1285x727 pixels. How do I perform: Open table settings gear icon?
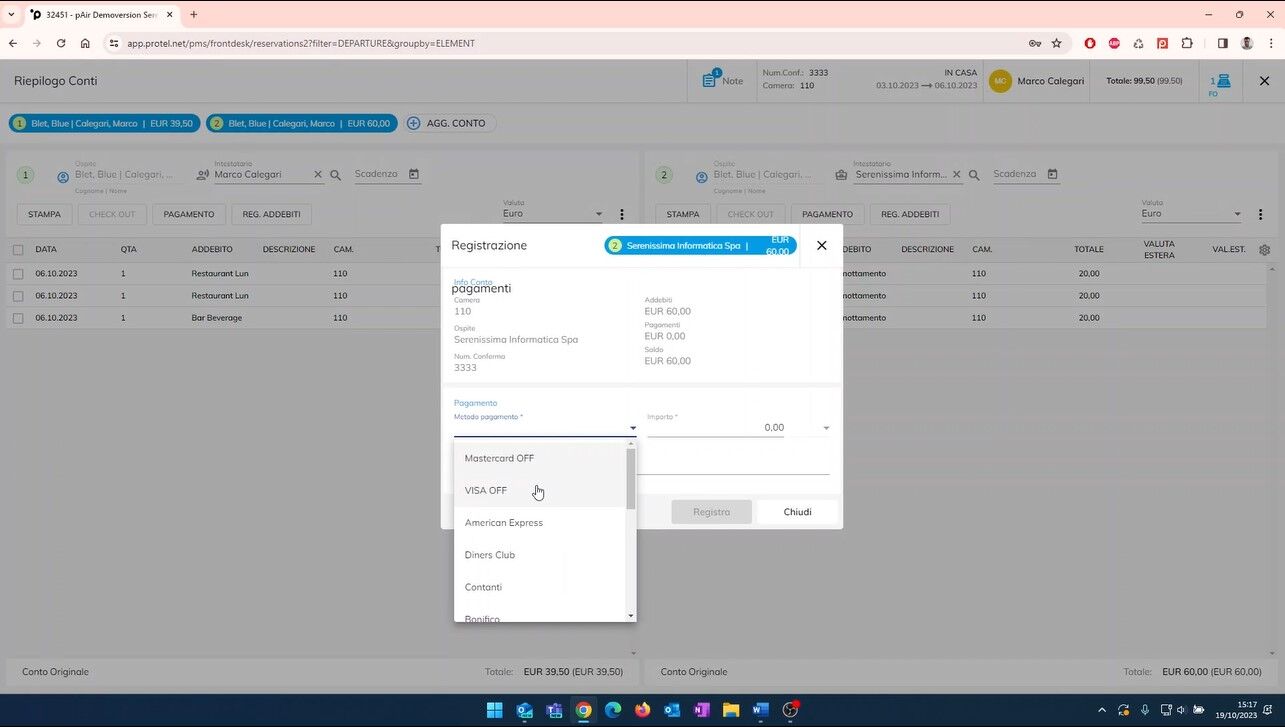point(1264,250)
